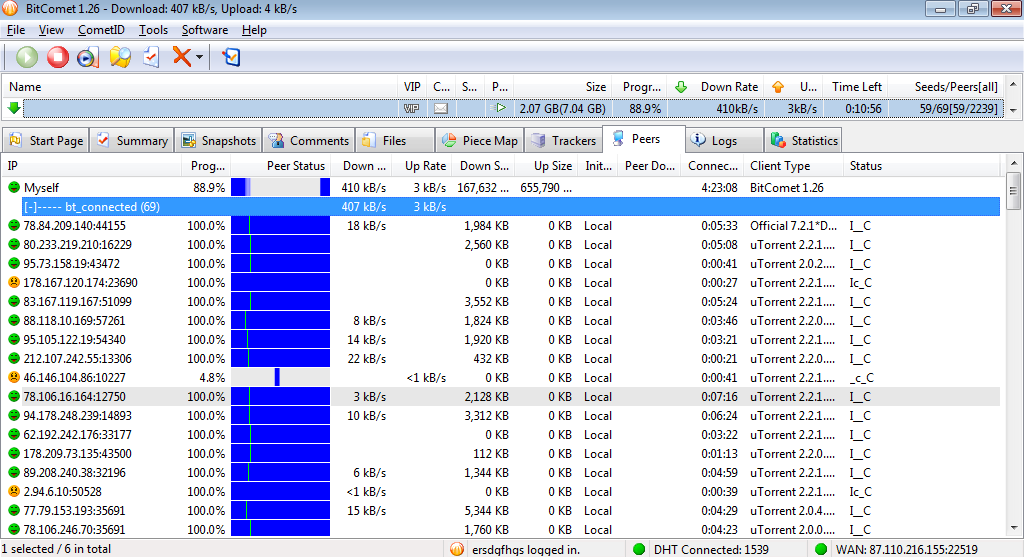The image size is (1024, 558).
Task: Open the Piece Map tab
Action: 479,141
